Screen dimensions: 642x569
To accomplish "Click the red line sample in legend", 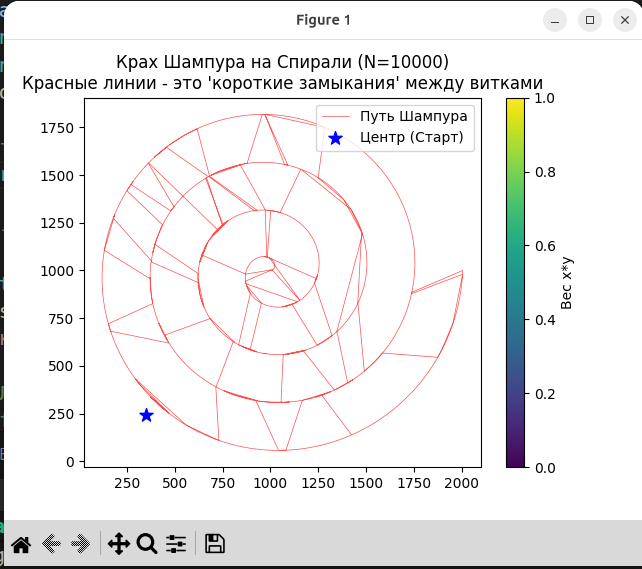I will [x=336, y=117].
